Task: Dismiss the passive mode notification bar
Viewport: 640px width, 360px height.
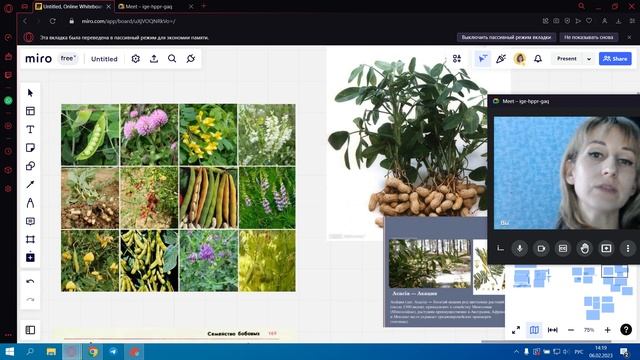Action: coord(629,37)
